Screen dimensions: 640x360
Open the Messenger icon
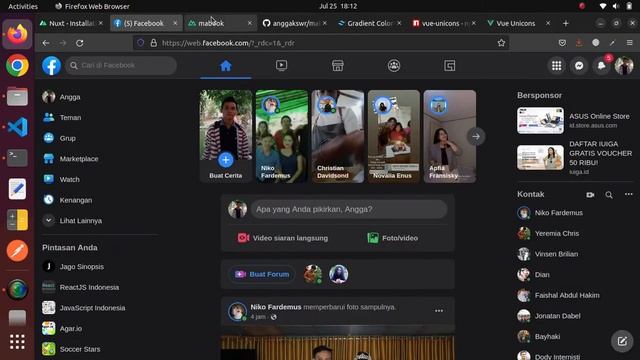(x=579, y=66)
